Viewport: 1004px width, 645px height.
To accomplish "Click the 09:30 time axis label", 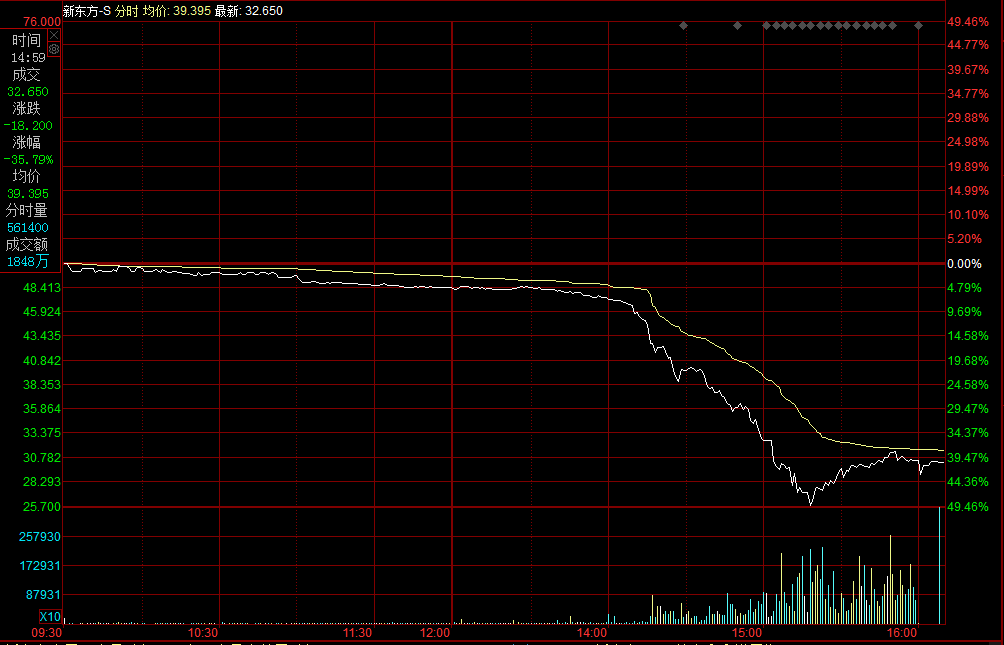I will point(48,633).
